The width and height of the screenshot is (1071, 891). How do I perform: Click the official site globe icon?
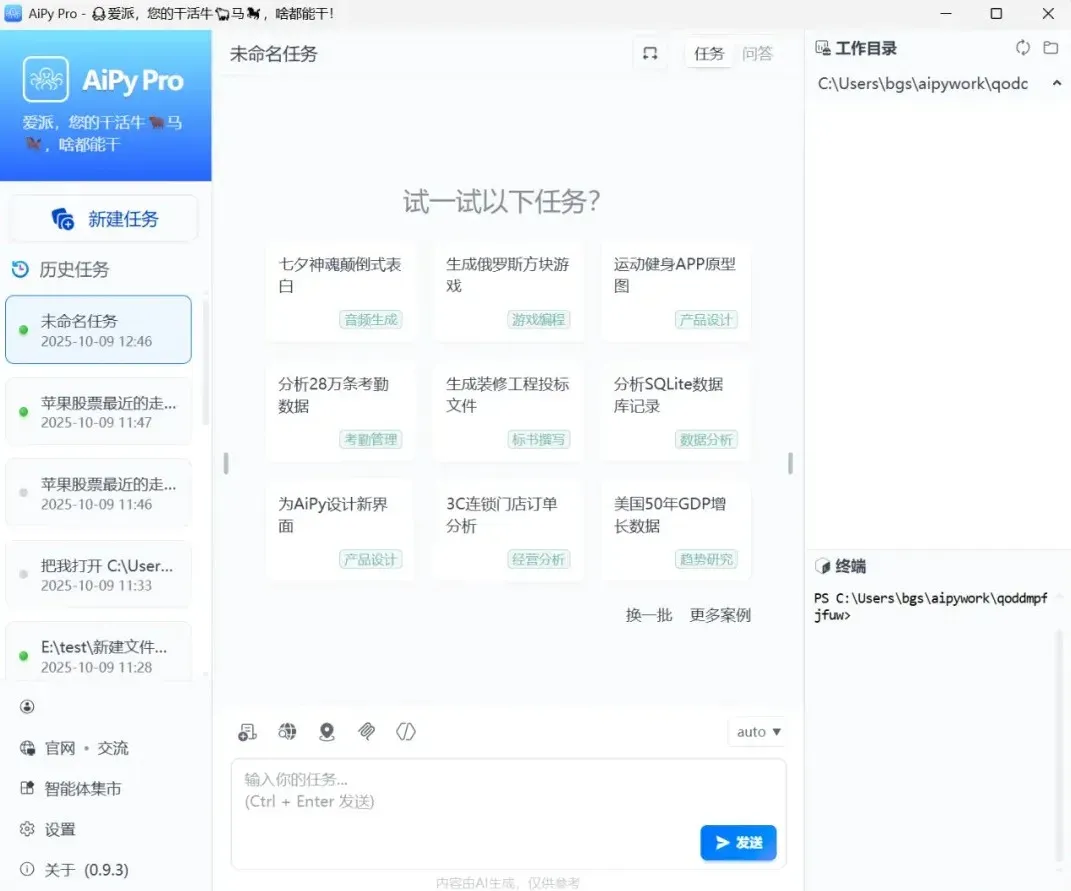pyautogui.click(x=27, y=748)
